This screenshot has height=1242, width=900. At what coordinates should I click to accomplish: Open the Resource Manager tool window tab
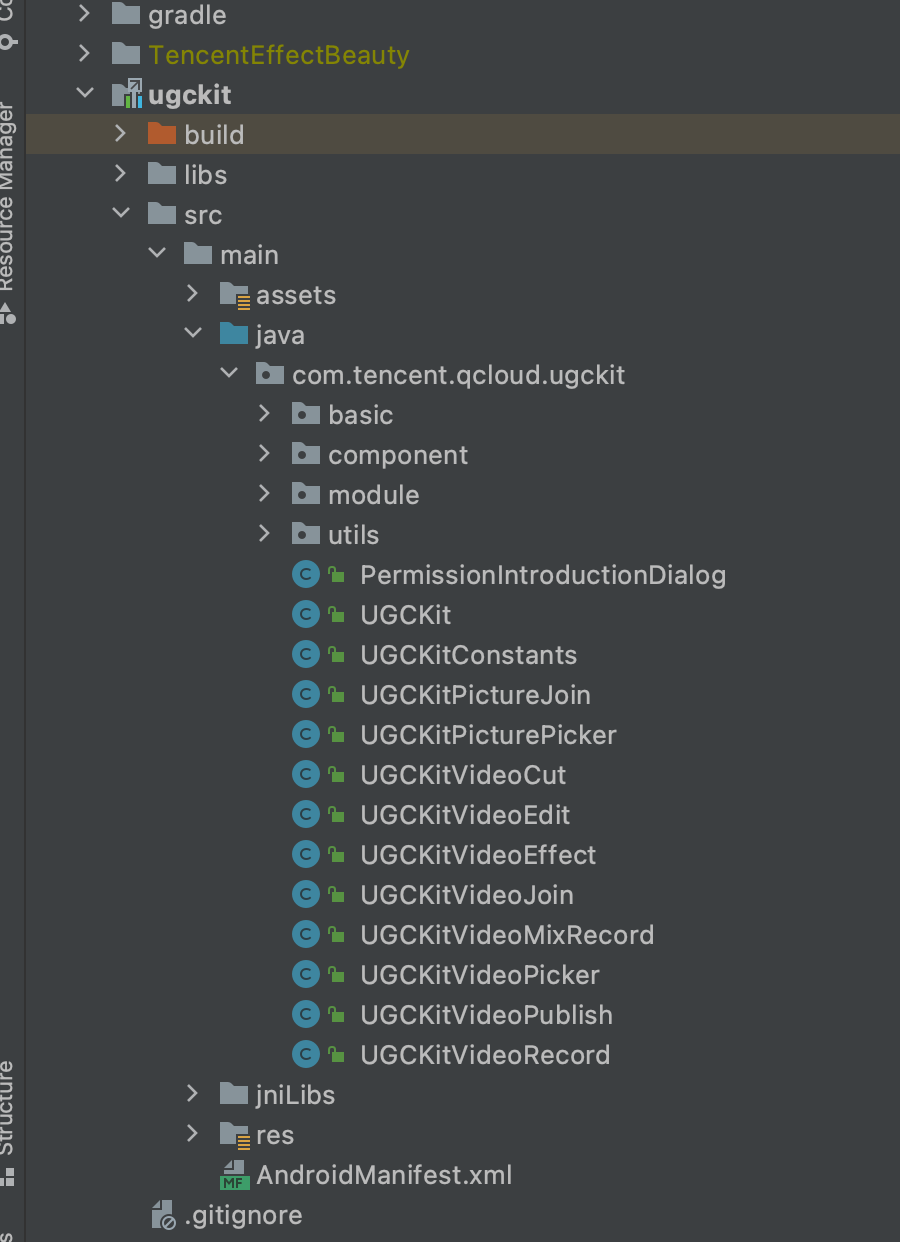pos(8,195)
